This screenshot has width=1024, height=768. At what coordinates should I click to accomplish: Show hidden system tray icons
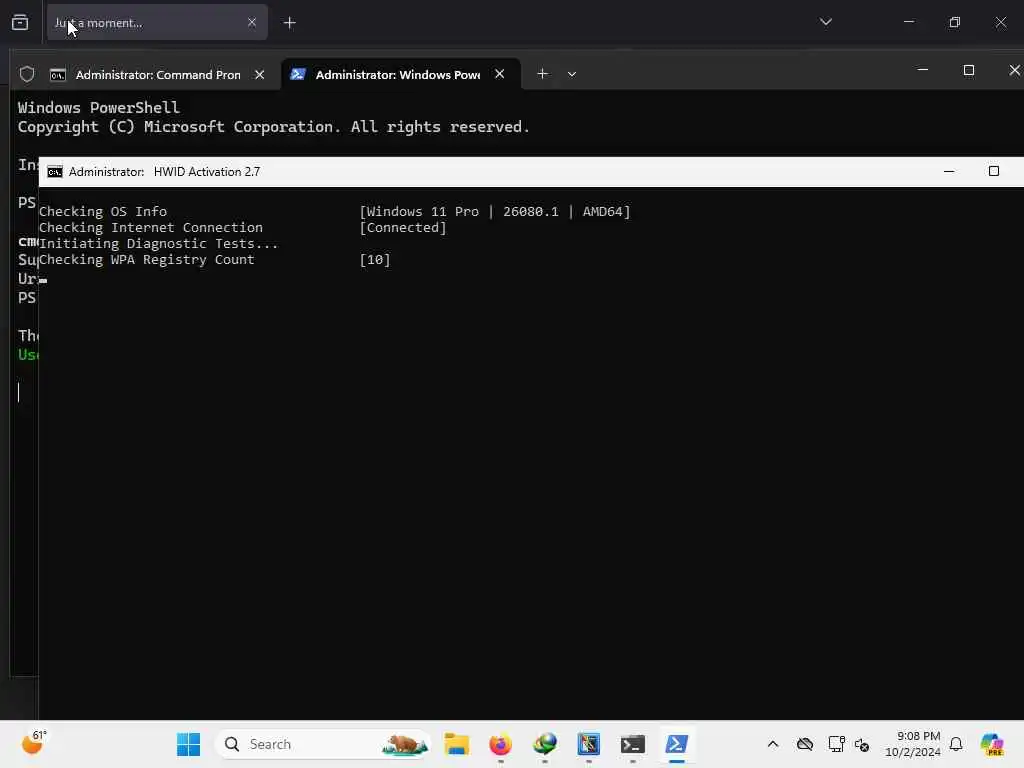click(x=773, y=744)
